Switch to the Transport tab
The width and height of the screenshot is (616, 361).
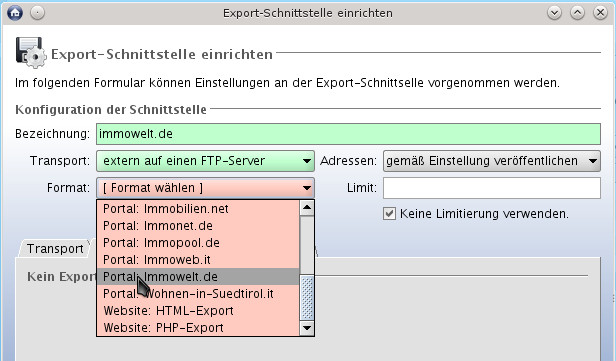pos(55,249)
